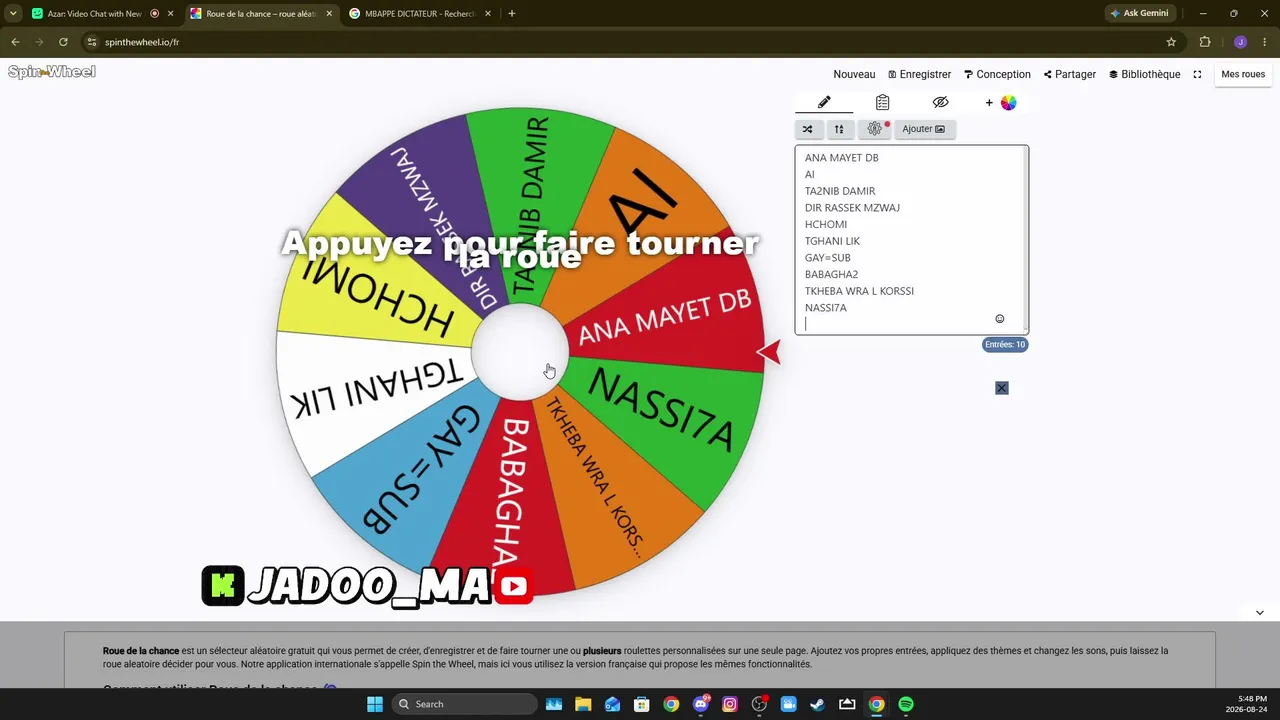This screenshot has width=1280, height=720.
Task: Open Outlook from the taskbar
Action: click(612, 704)
